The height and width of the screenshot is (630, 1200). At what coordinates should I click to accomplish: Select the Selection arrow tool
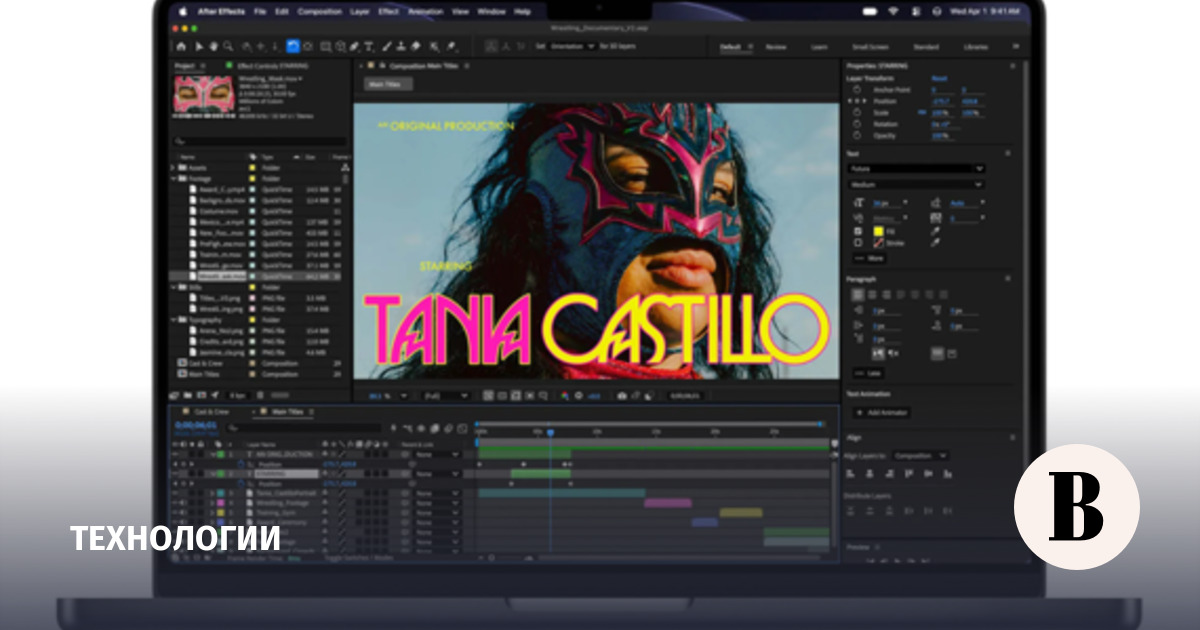pyautogui.click(x=199, y=46)
